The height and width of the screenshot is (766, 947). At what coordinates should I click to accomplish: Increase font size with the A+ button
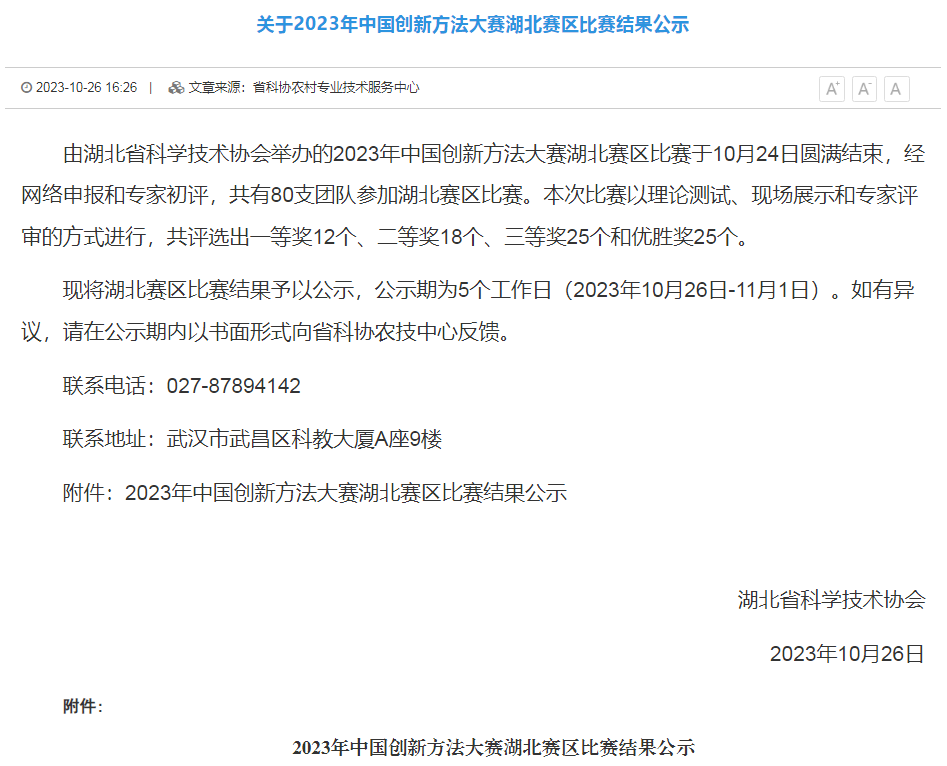pos(832,89)
